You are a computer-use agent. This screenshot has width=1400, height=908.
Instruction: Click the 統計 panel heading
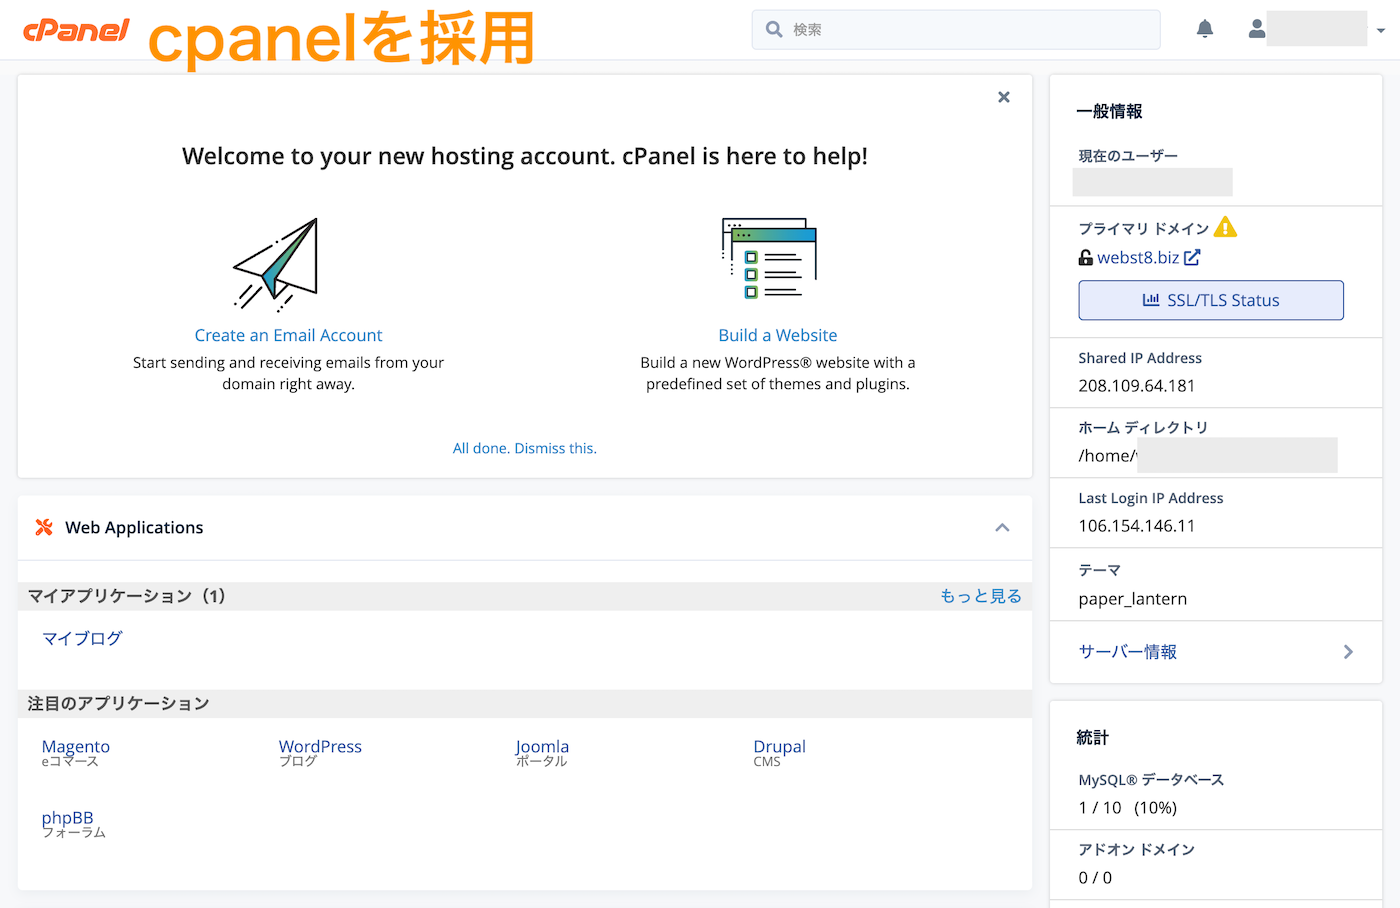click(1092, 738)
